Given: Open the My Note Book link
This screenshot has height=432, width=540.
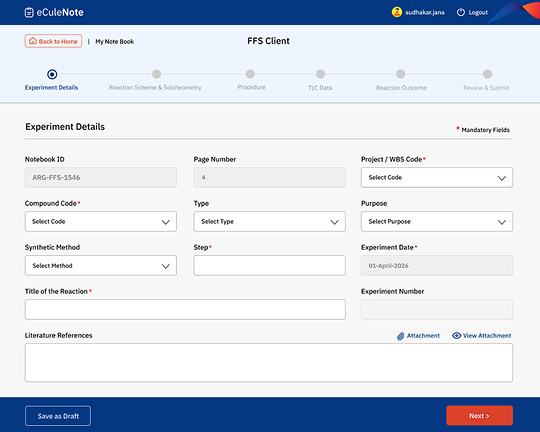Looking at the screenshot, I should coord(114,42).
